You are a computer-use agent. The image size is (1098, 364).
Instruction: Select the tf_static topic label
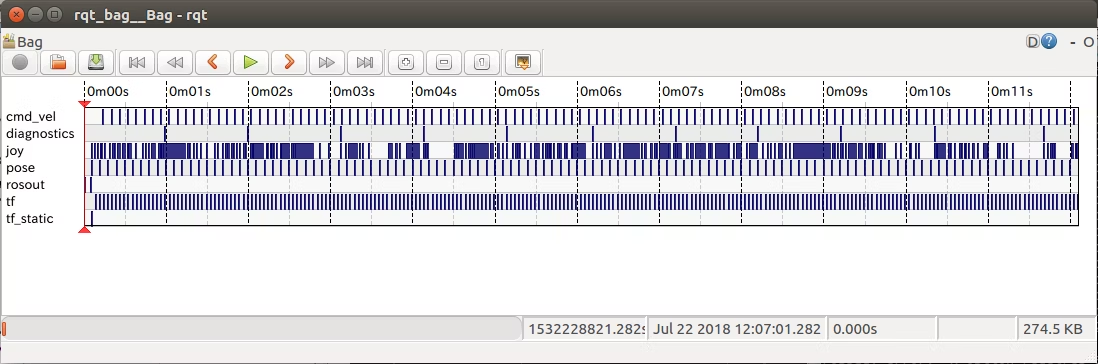coord(29,219)
